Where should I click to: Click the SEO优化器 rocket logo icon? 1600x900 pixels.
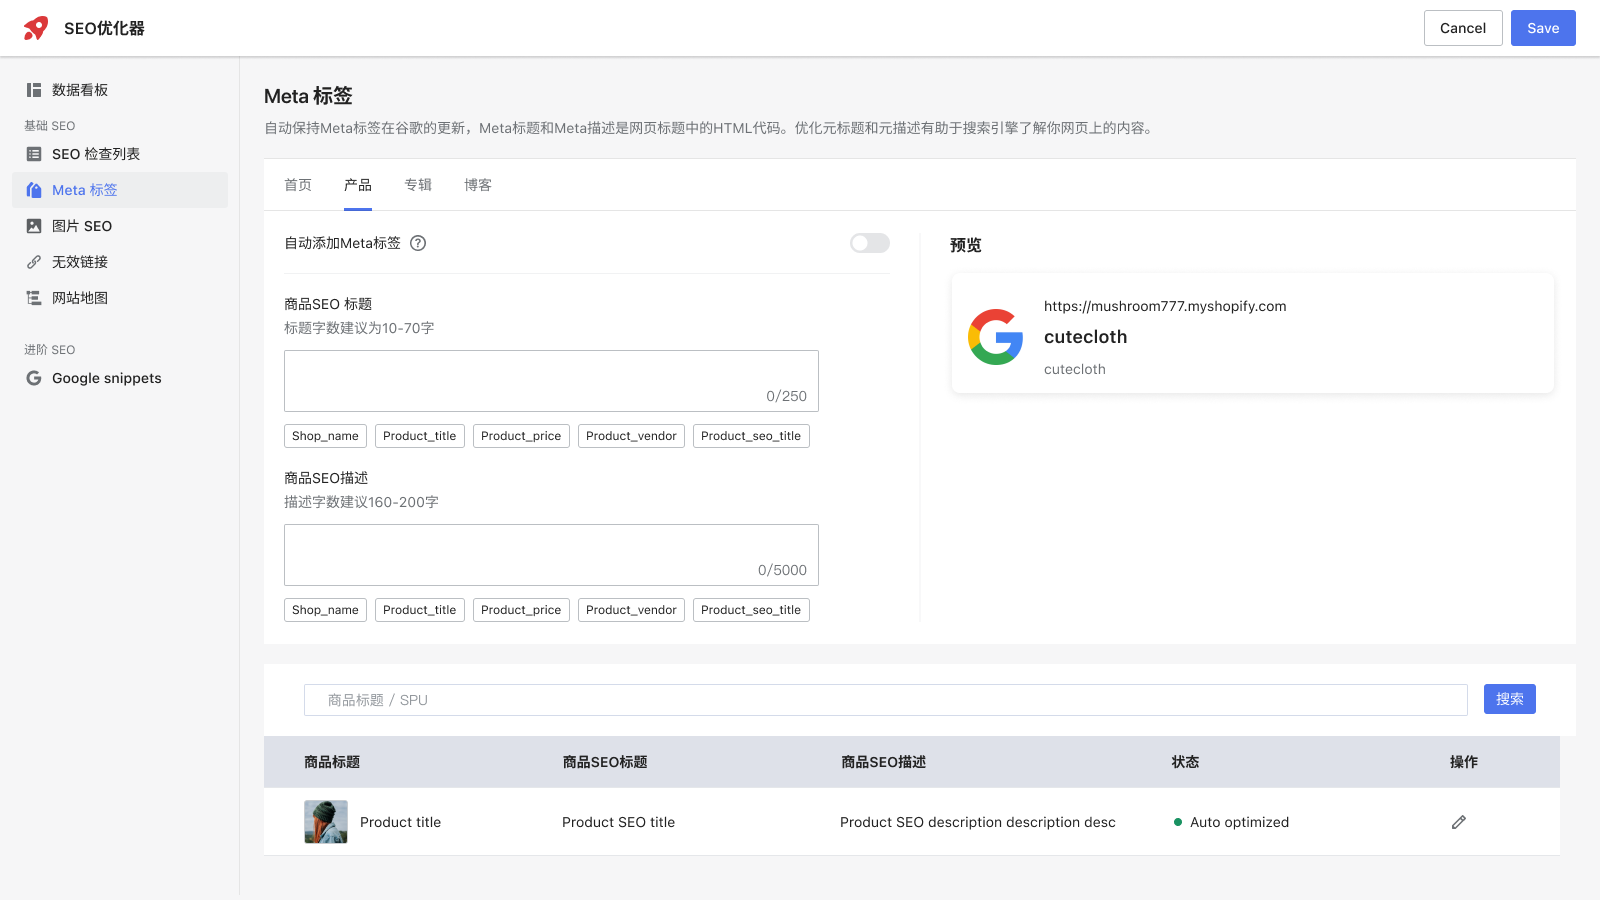pyautogui.click(x=36, y=28)
